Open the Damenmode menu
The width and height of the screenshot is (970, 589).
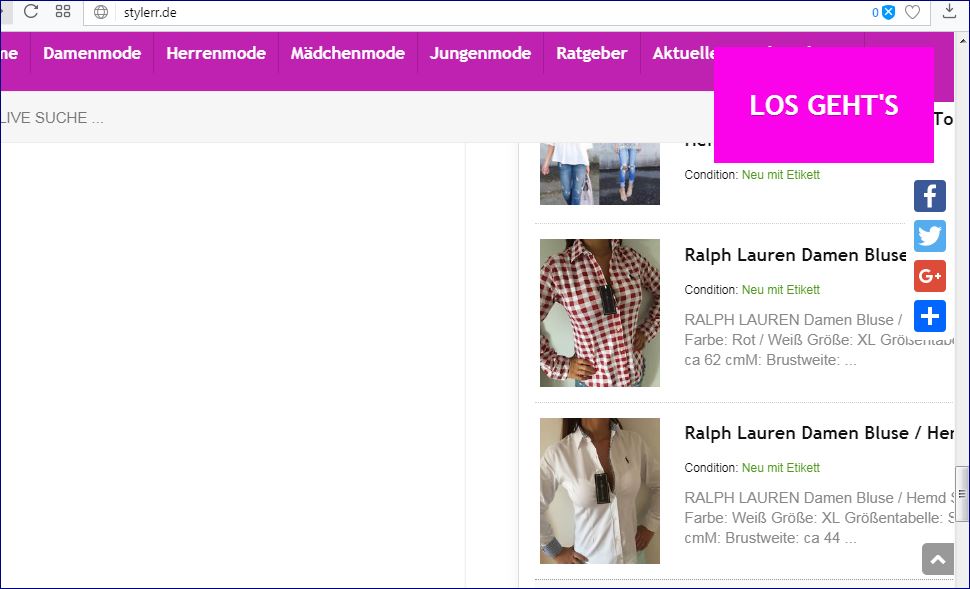(92, 53)
